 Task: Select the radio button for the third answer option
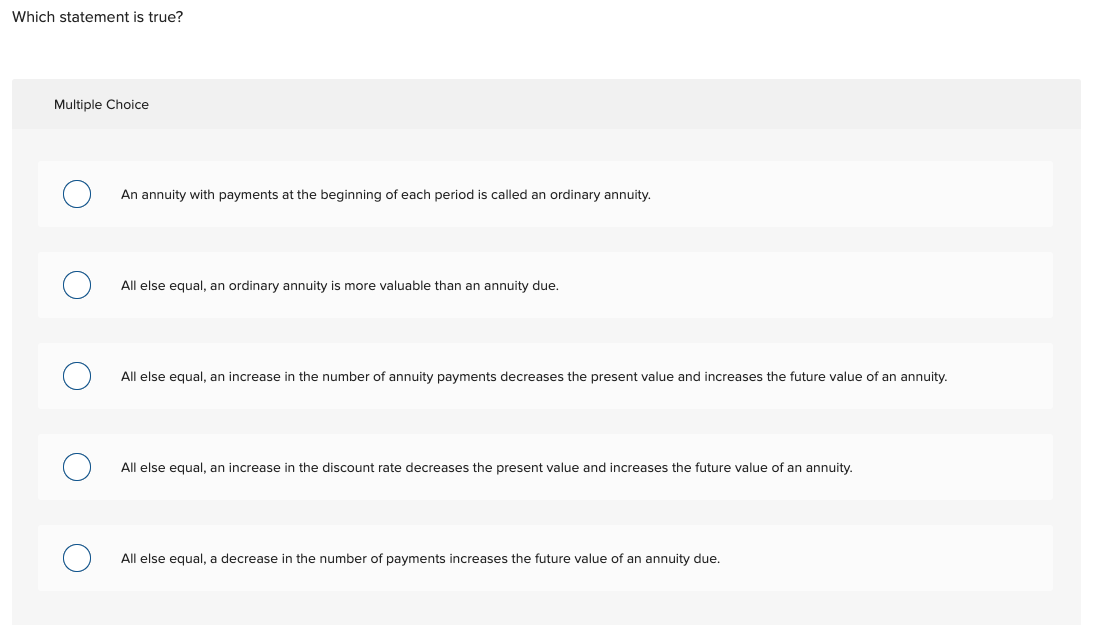pyautogui.click(x=77, y=376)
